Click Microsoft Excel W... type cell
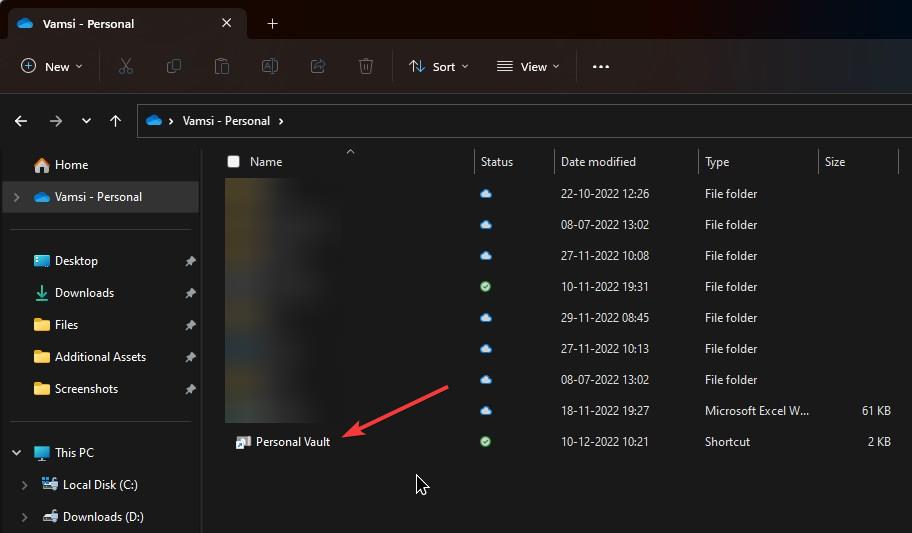912x533 pixels. coord(756,411)
